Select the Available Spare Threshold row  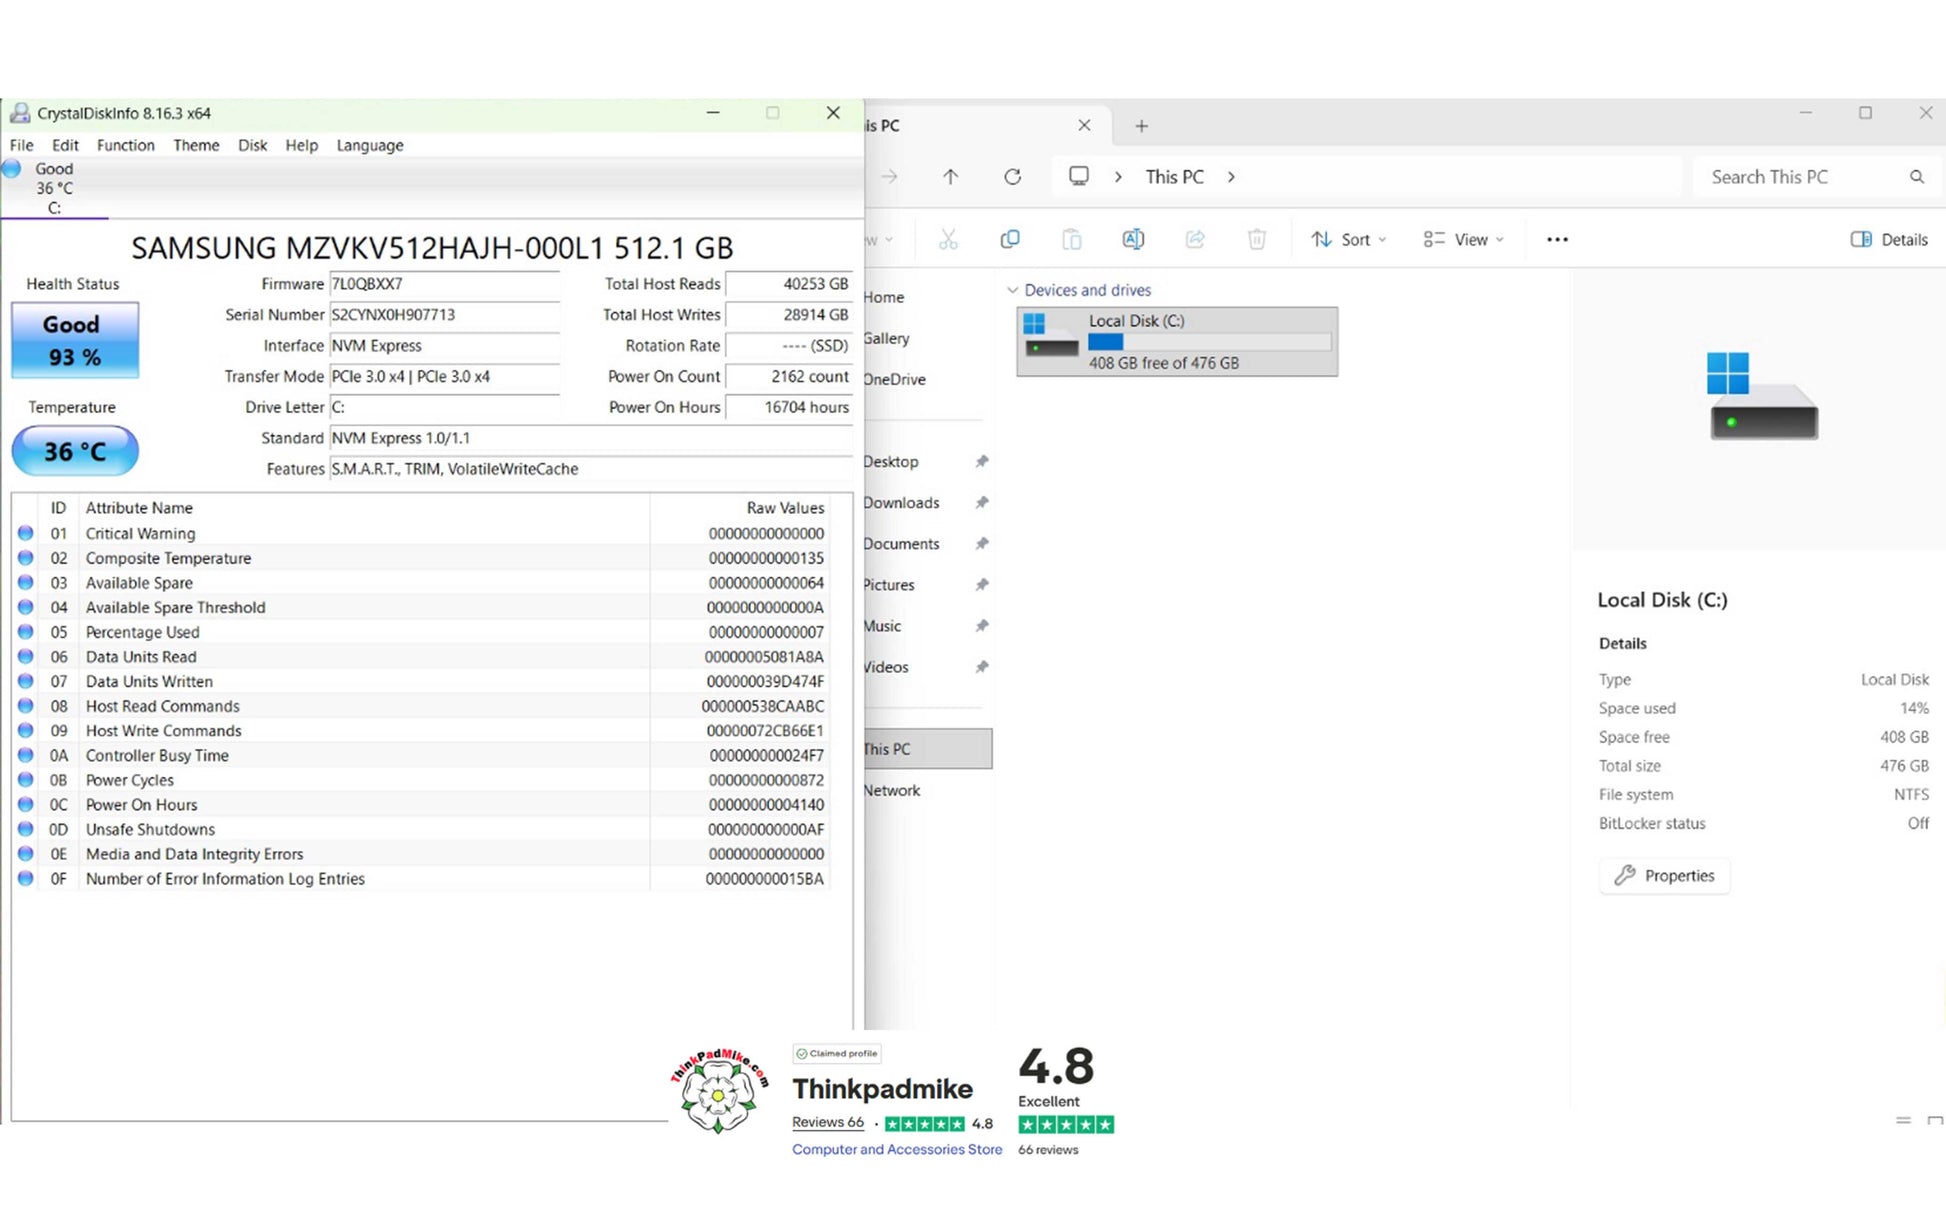tap(422, 608)
